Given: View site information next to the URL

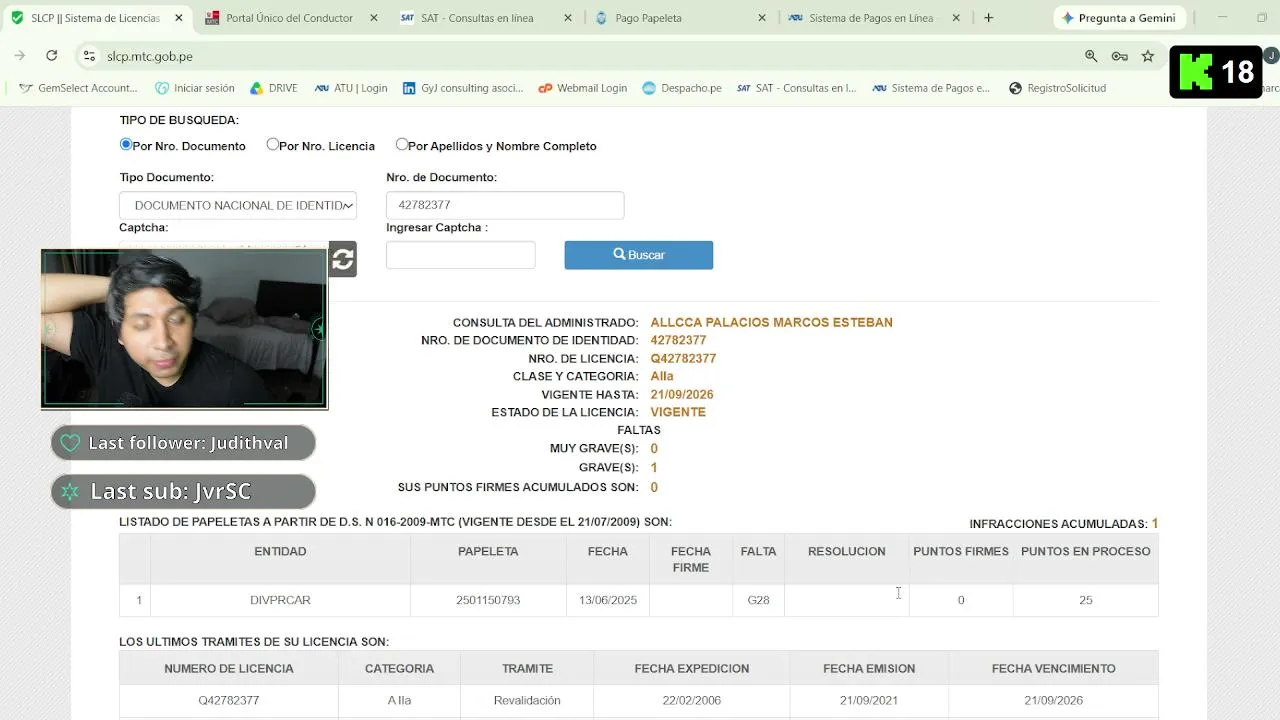Looking at the screenshot, I should pyautogui.click(x=89, y=56).
